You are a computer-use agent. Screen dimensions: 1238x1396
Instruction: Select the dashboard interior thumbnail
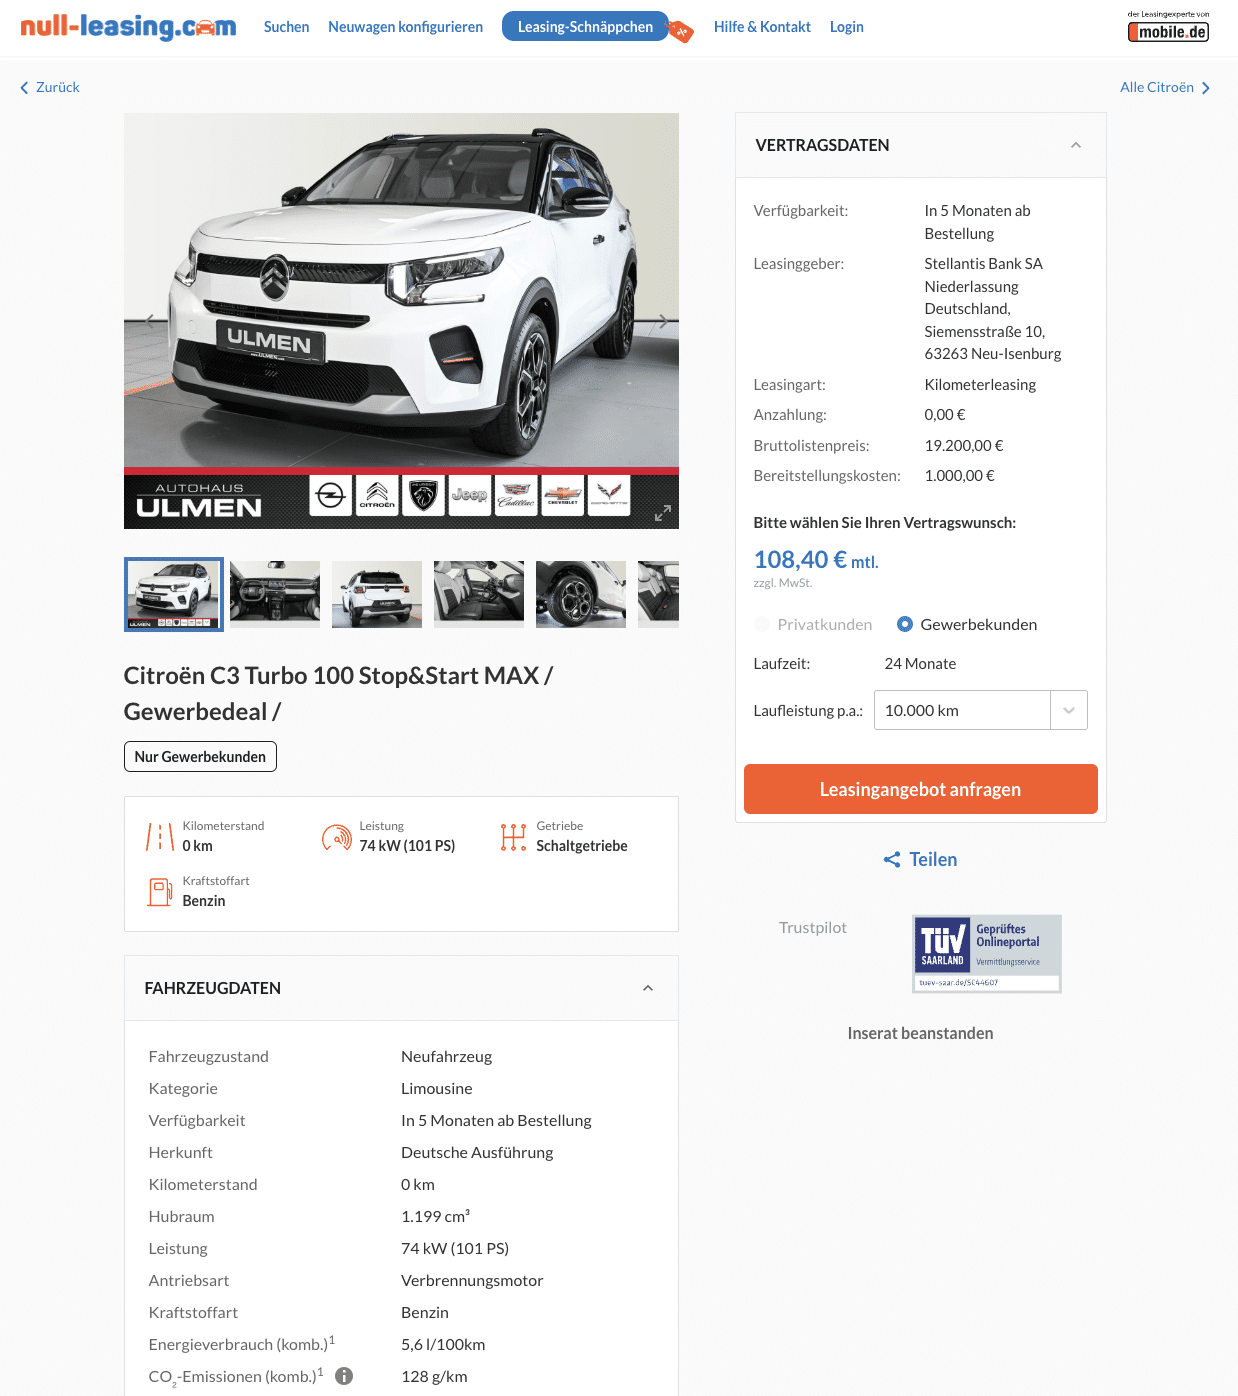click(x=275, y=595)
